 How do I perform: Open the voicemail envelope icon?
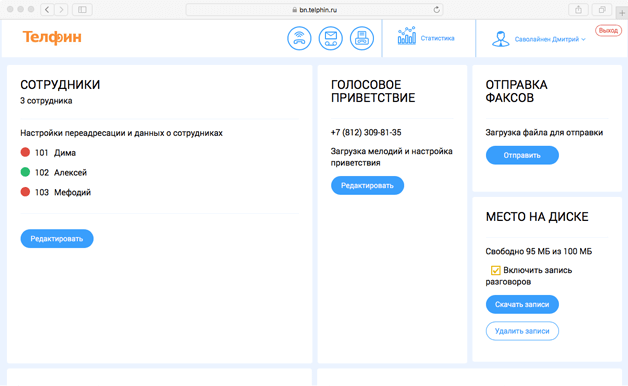click(330, 38)
